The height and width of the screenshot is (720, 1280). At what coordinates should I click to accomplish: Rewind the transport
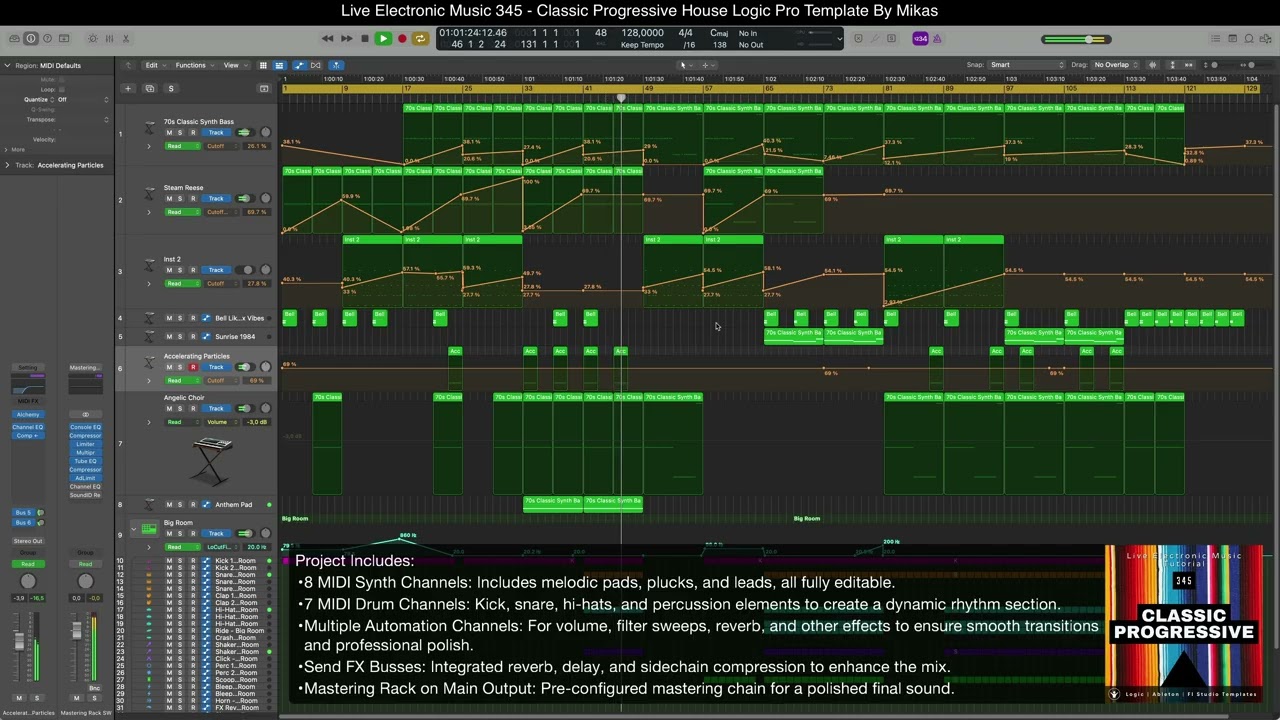(327, 39)
